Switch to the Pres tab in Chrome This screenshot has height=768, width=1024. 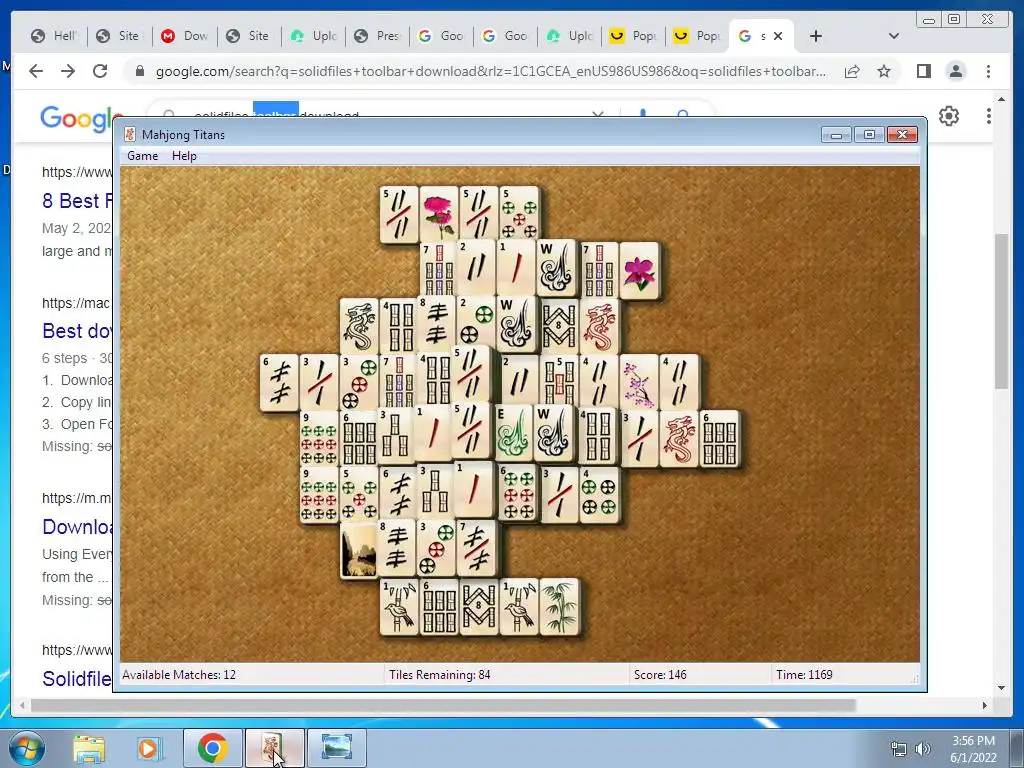click(x=377, y=36)
